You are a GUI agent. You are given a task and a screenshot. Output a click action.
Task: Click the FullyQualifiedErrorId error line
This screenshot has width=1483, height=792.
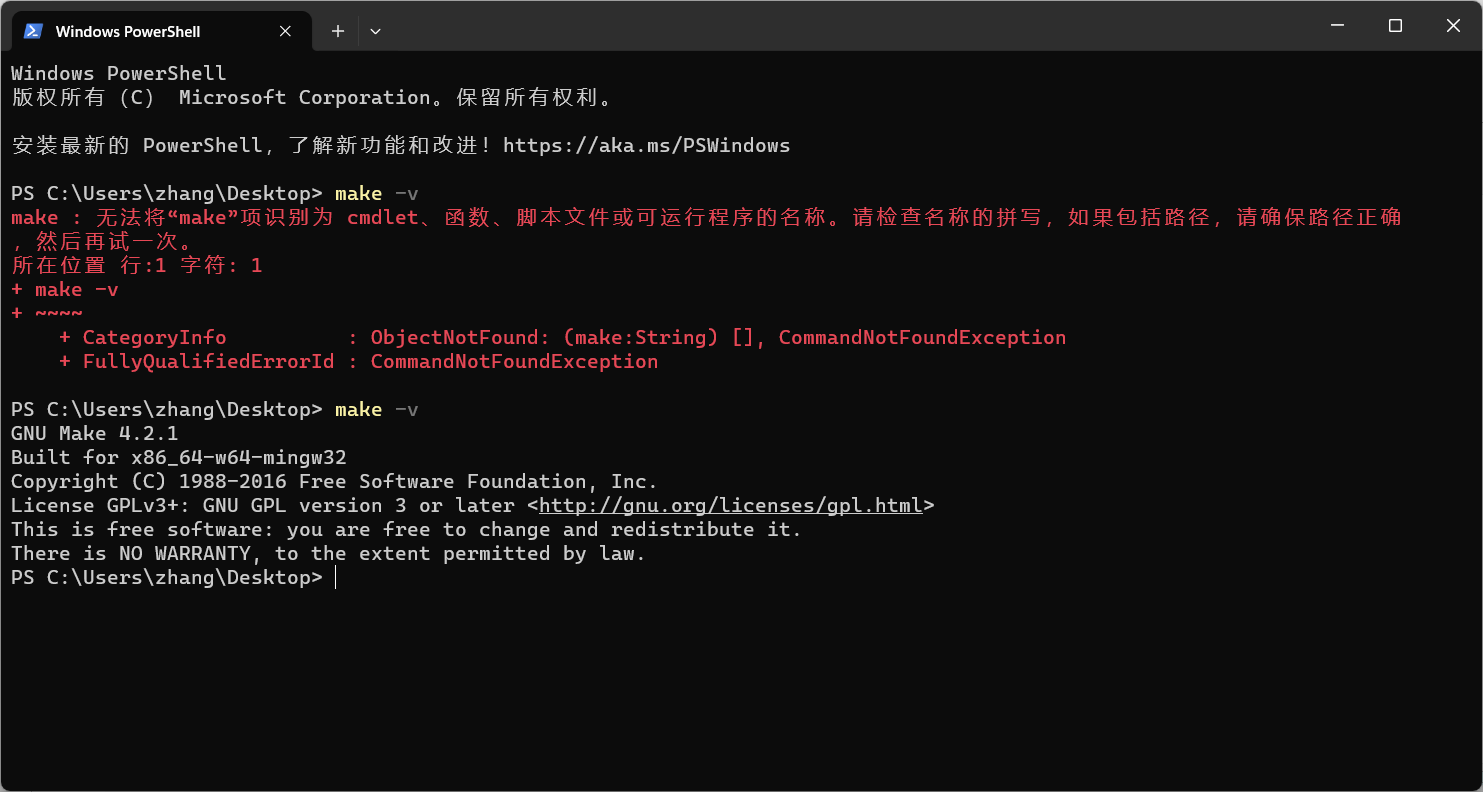tap(358, 361)
